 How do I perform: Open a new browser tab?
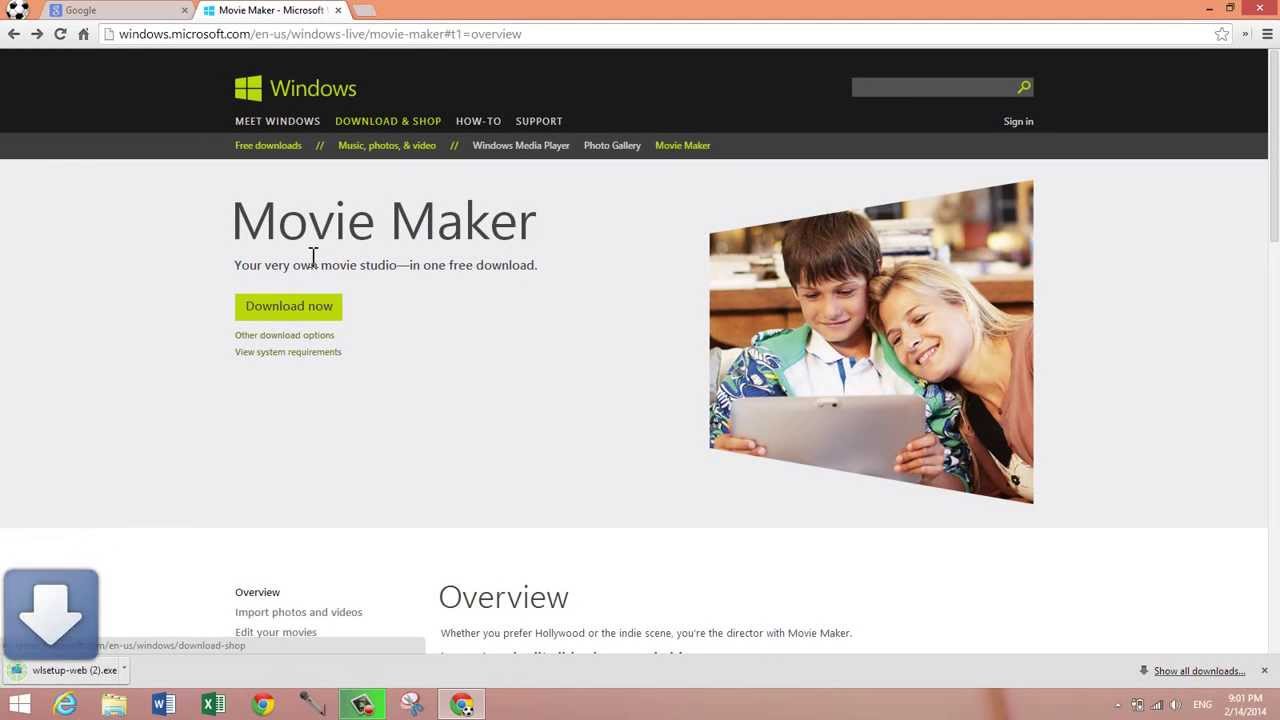click(x=364, y=10)
